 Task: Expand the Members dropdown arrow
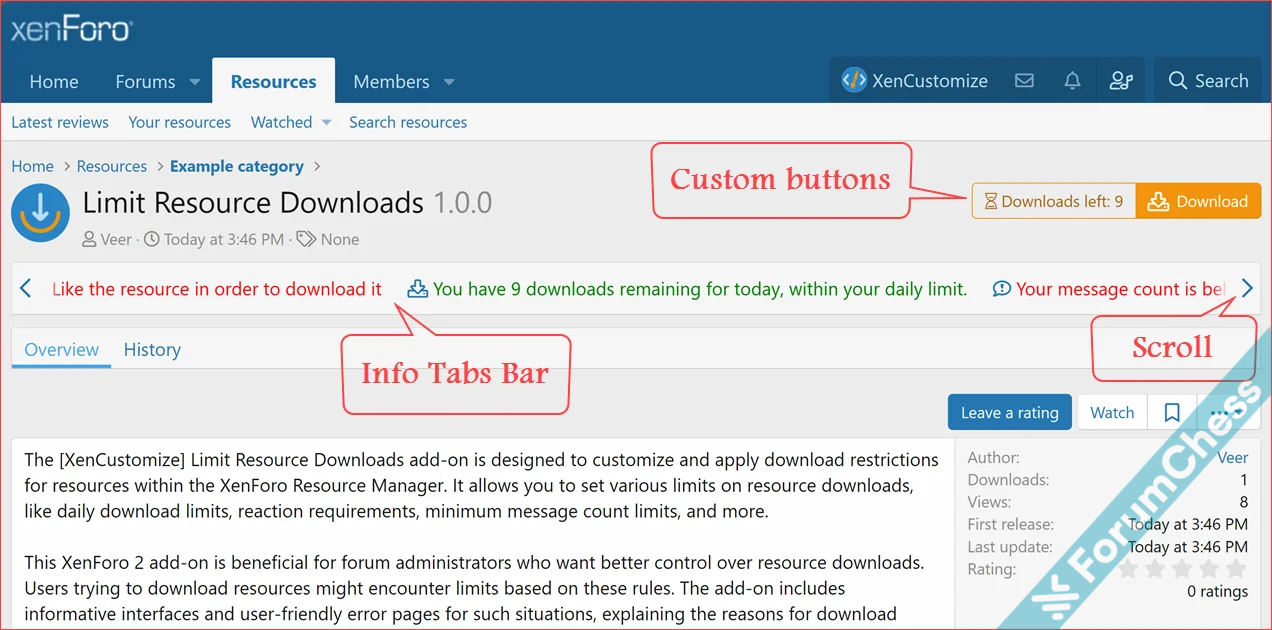click(449, 82)
